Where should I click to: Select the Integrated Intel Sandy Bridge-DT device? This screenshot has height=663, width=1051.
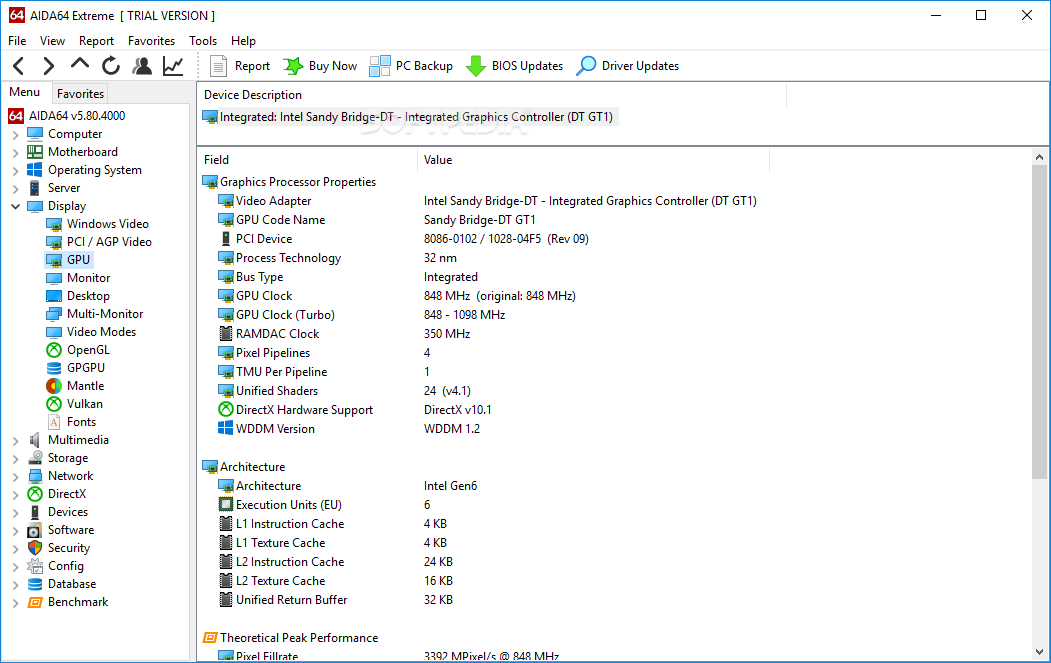[408, 117]
